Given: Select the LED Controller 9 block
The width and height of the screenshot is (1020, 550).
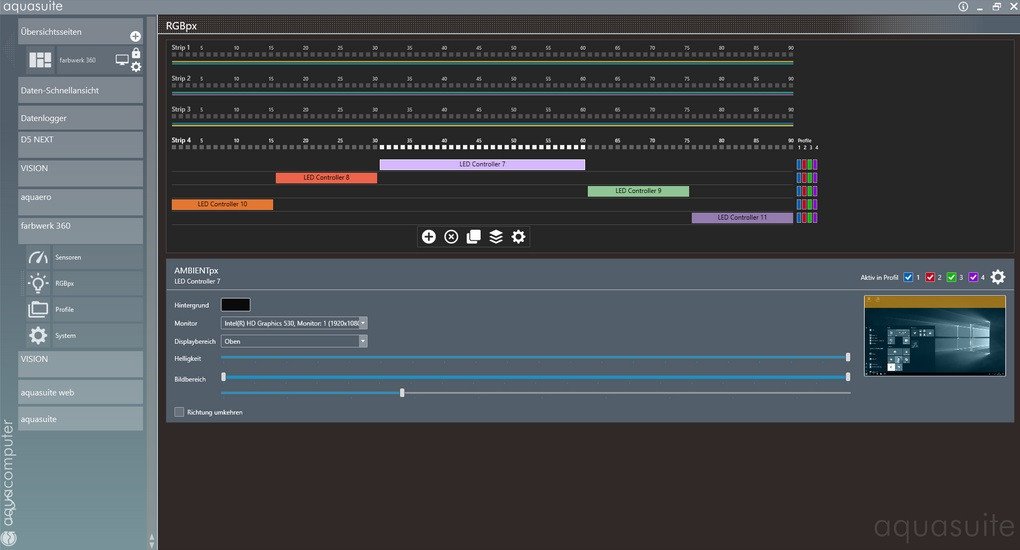Looking at the screenshot, I should coord(638,191).
